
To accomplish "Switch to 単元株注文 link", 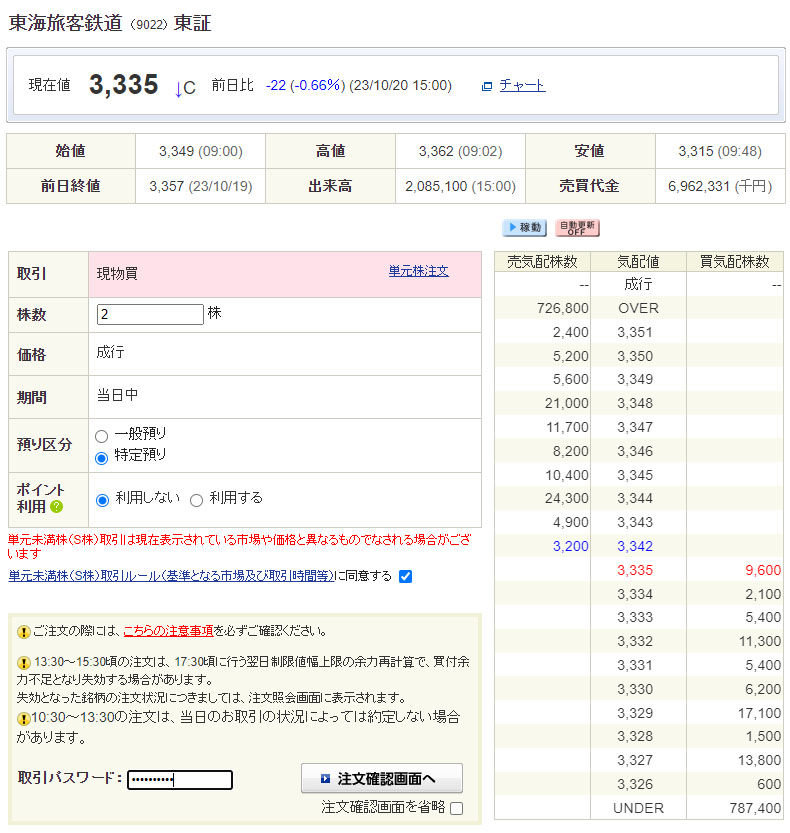I will pyautogui.click(x=418, y=271).
